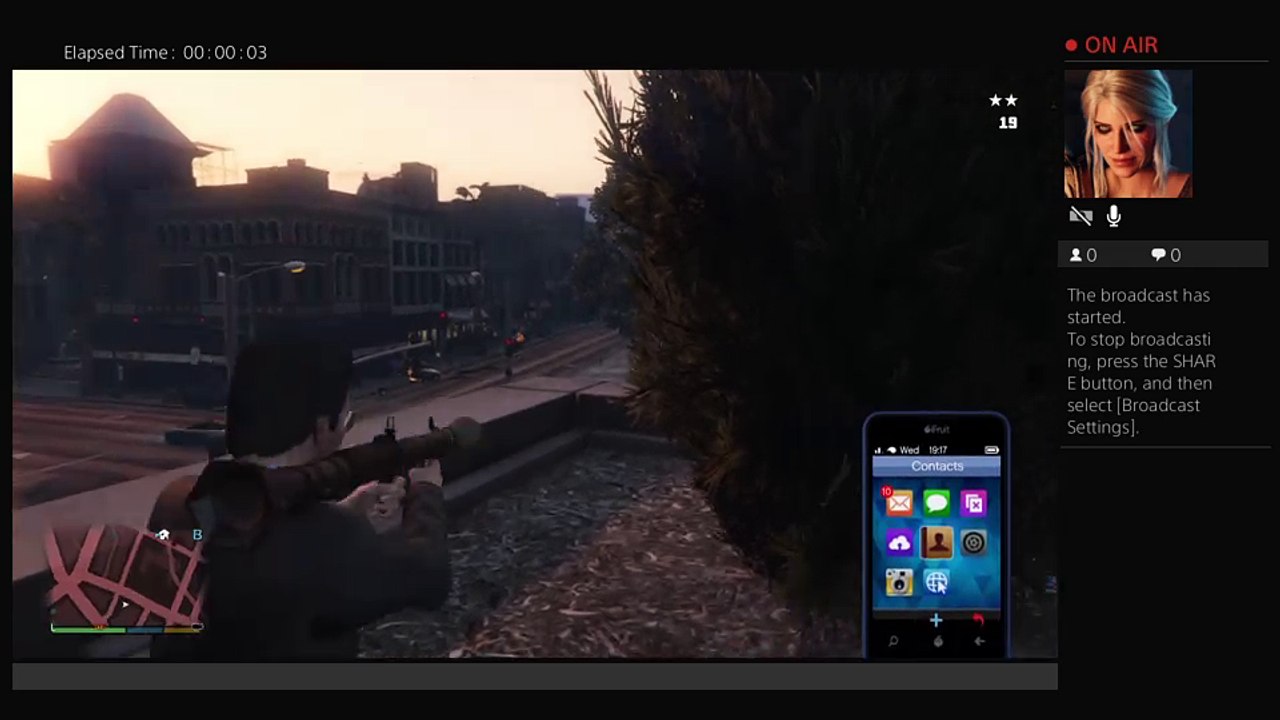This screenshot has height=720, width=1280.
Task: Click the Wed day label on phone
Action: (909, 450)
